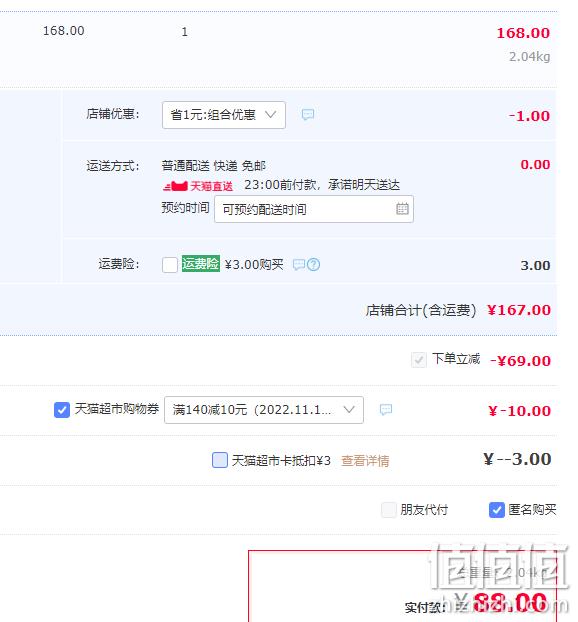Enable the 朋友代付 checkbox
Image resolution: width=578 pixels, height=622 pixels.
coord(388,510)
